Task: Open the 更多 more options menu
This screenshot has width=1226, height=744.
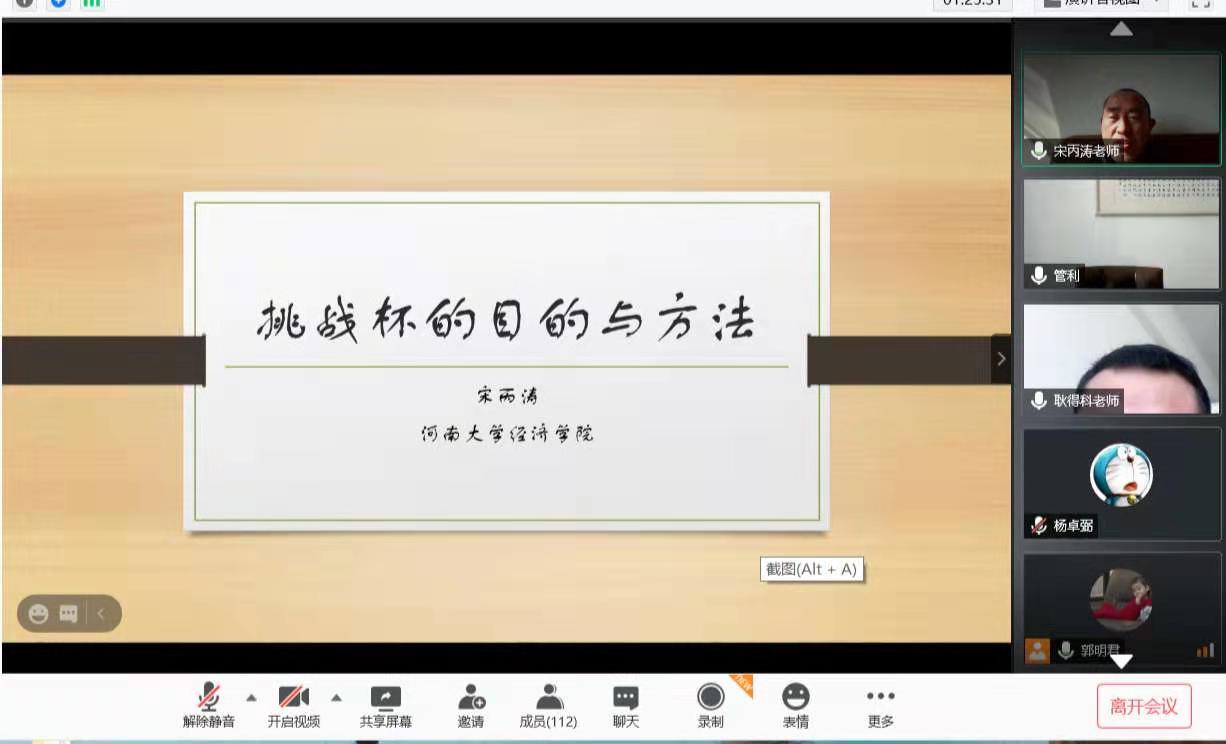Action: [880, 705]
